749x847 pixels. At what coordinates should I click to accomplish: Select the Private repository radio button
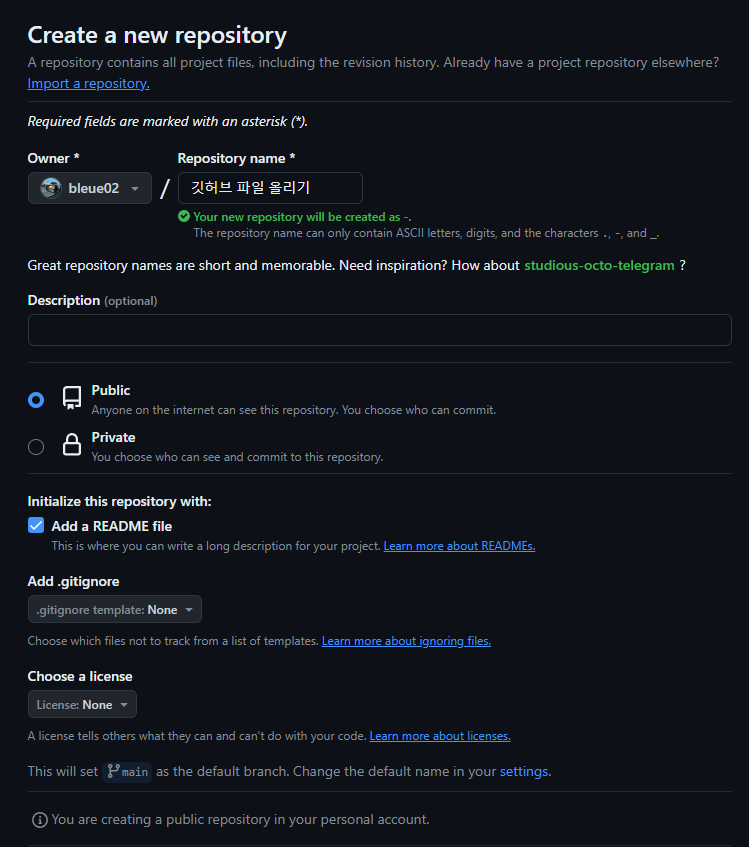36,446
